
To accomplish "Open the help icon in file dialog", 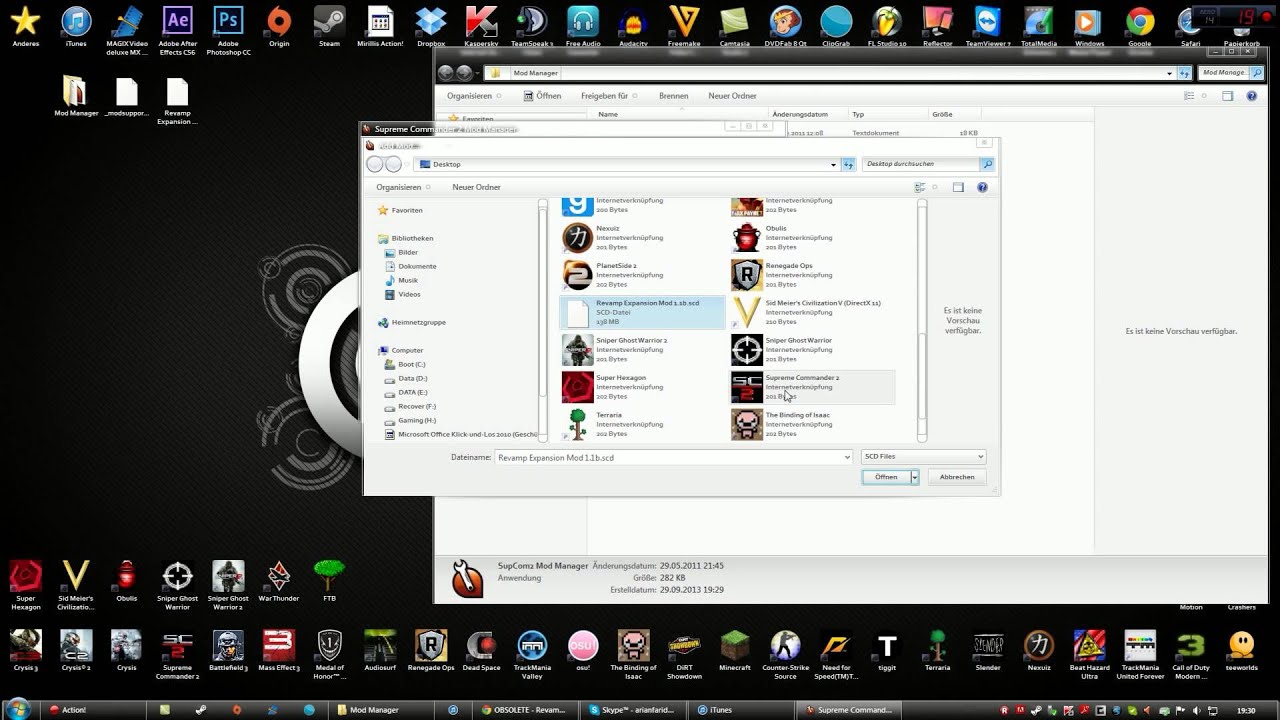I will pyautogui.click(x=982, y=187).
